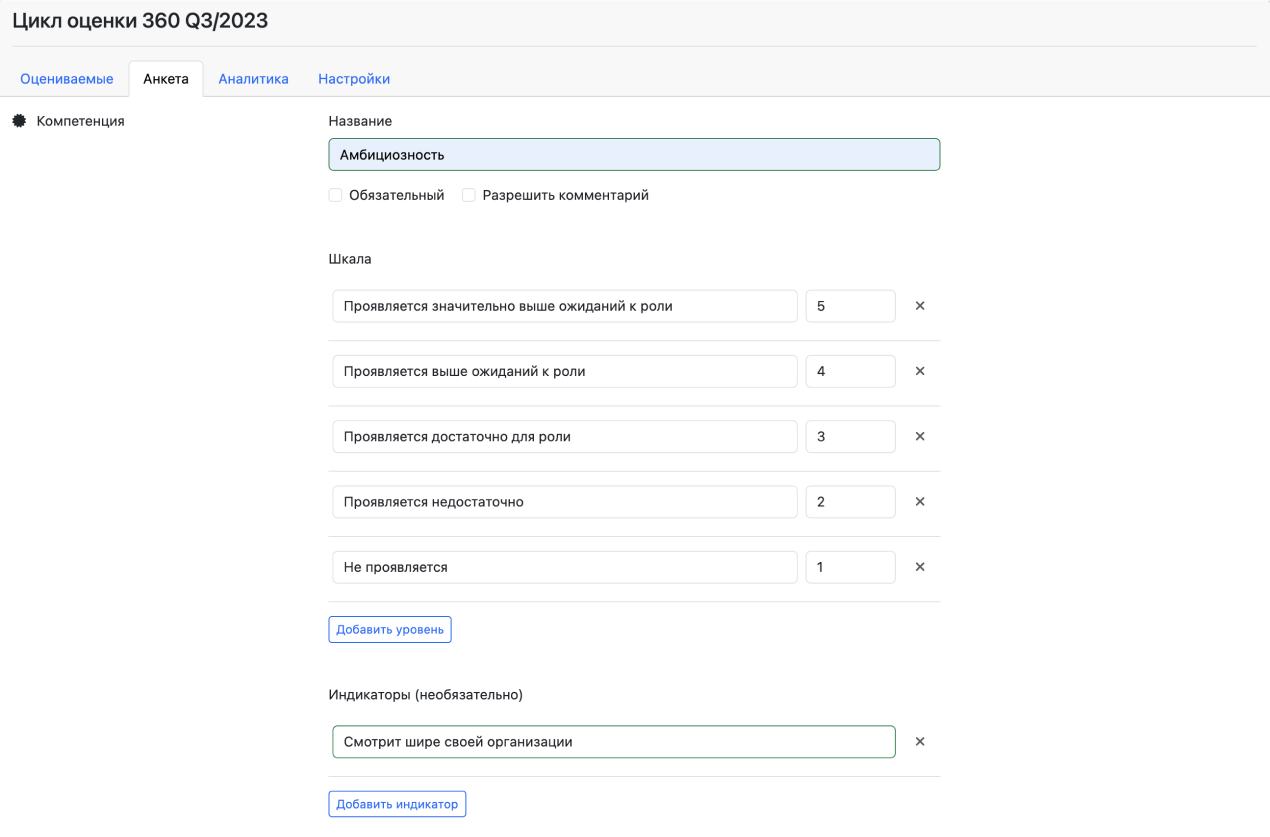Edit the 'Не проявляется' level field

point(565,567)
